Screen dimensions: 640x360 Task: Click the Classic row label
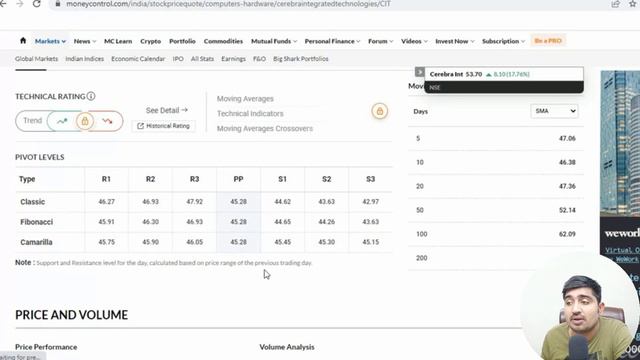(33, 202)
